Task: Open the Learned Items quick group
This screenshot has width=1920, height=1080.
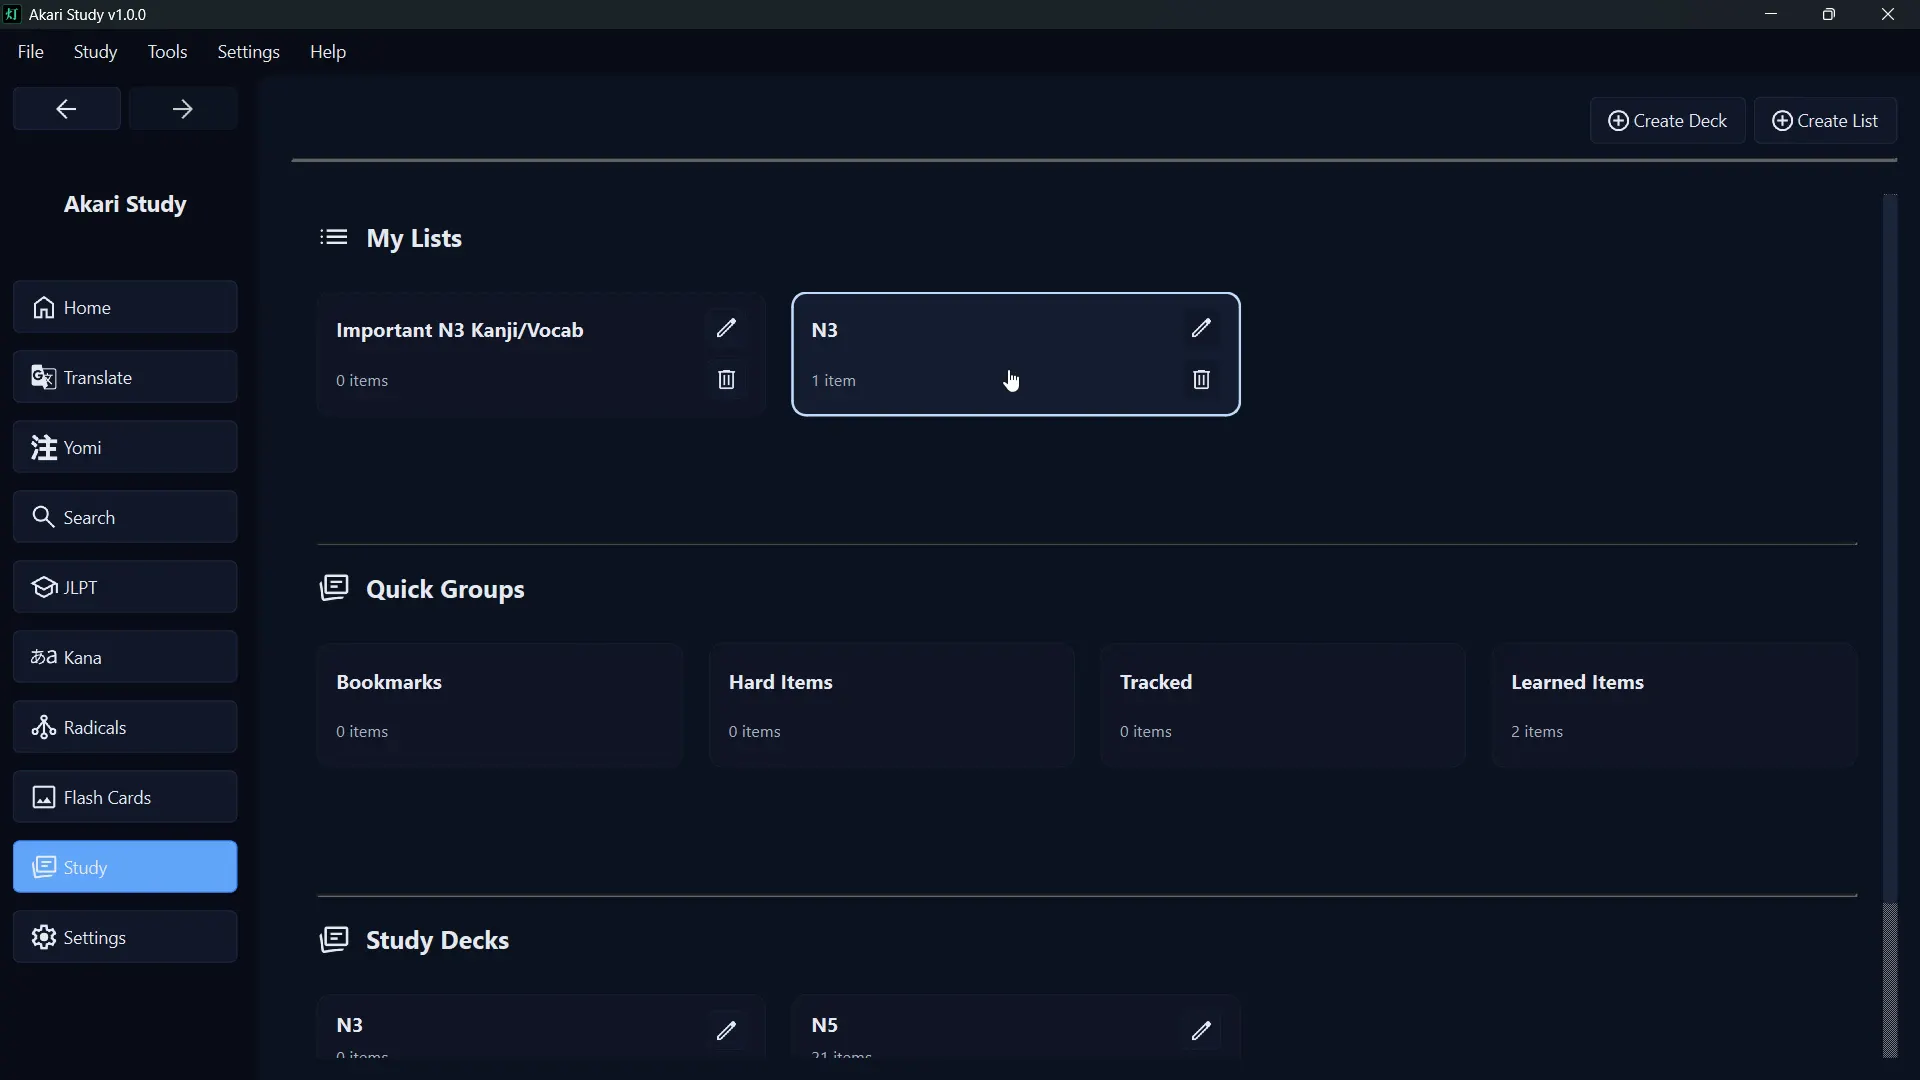Action: click(1675, 705)
